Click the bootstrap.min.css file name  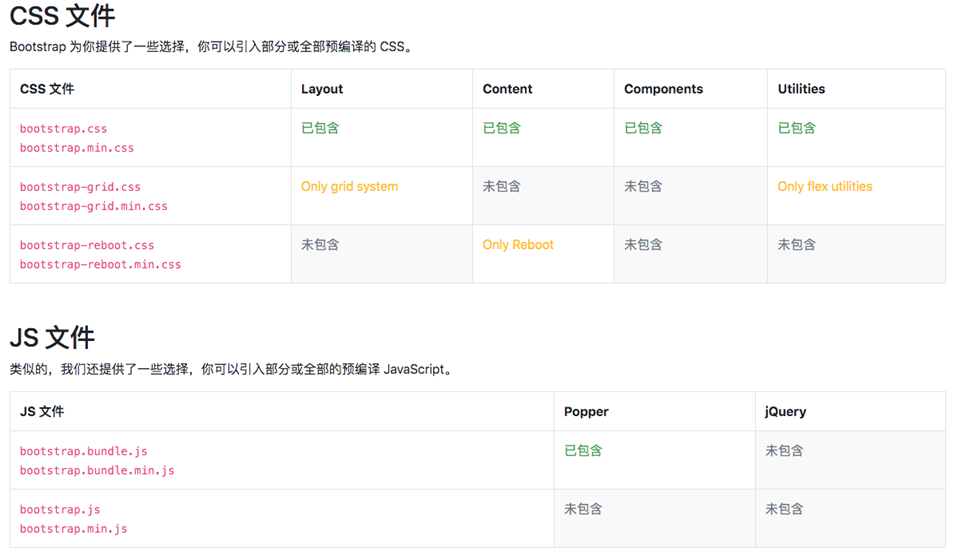77,148
